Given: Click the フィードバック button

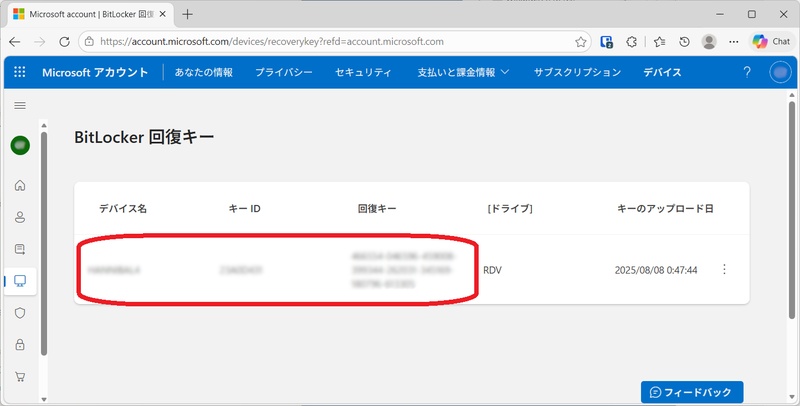Looking at the screenshot, I should click(x=692, y=392).
